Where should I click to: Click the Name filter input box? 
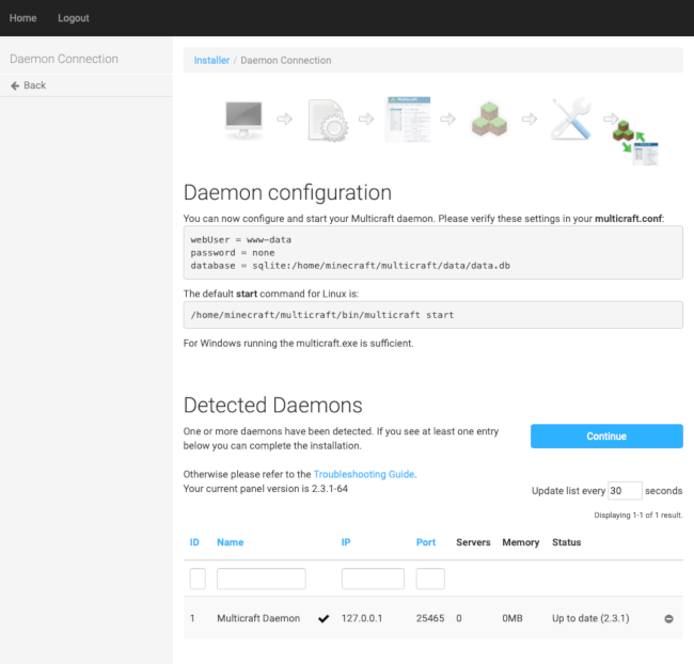261,579
